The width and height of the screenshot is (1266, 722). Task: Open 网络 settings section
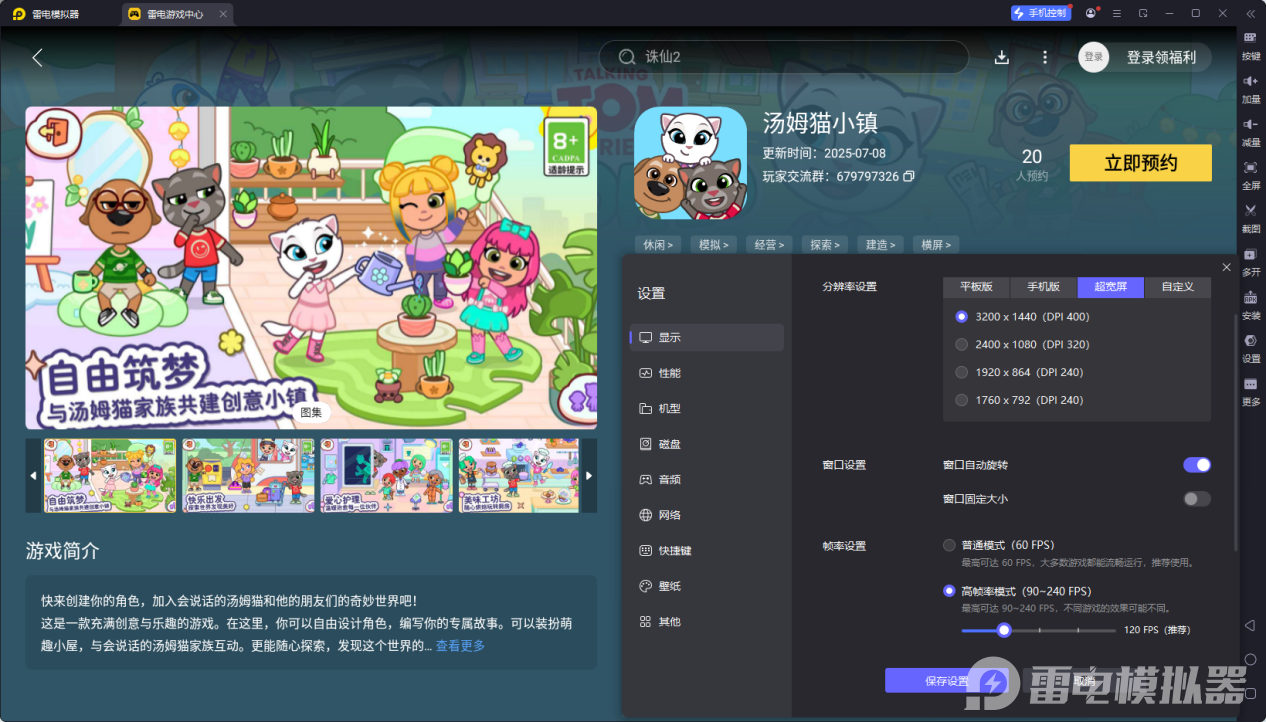[x=706, y=515]
